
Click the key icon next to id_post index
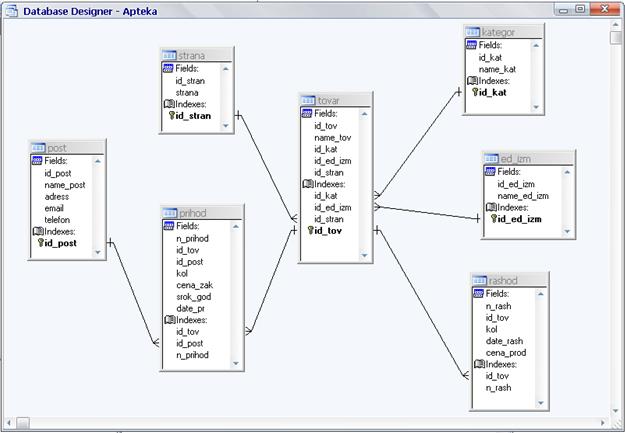(x=40, y=243)
